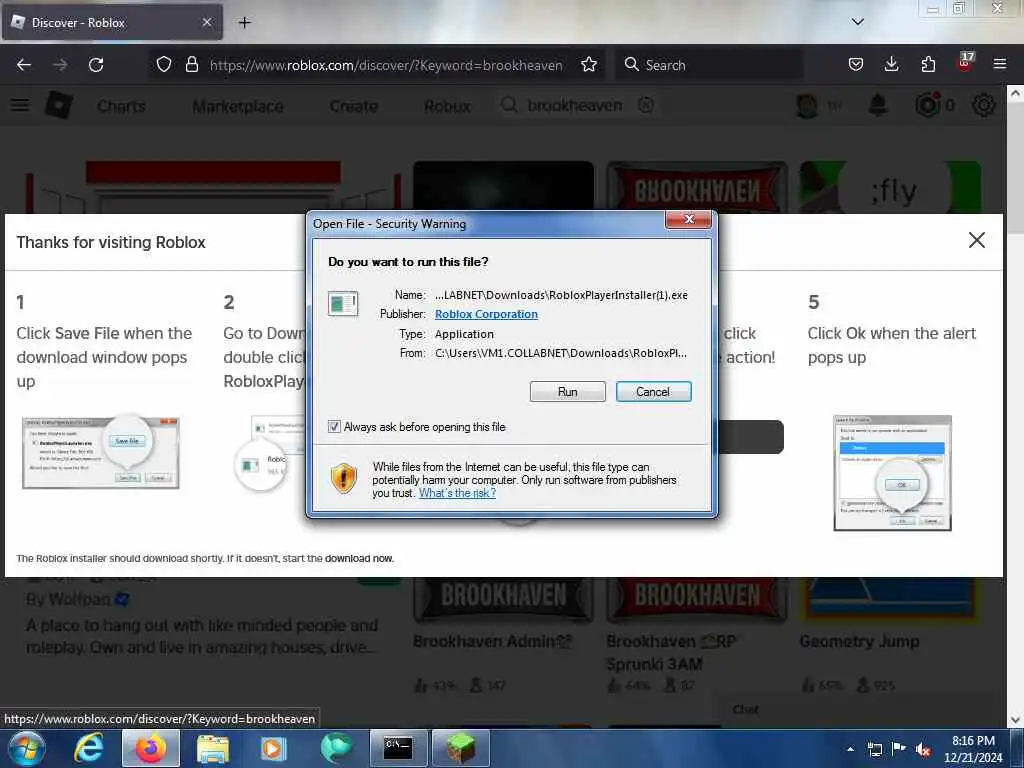Open the user avatar profile icon
Viewport: 1024px width, 768px height.
(808, 105)
